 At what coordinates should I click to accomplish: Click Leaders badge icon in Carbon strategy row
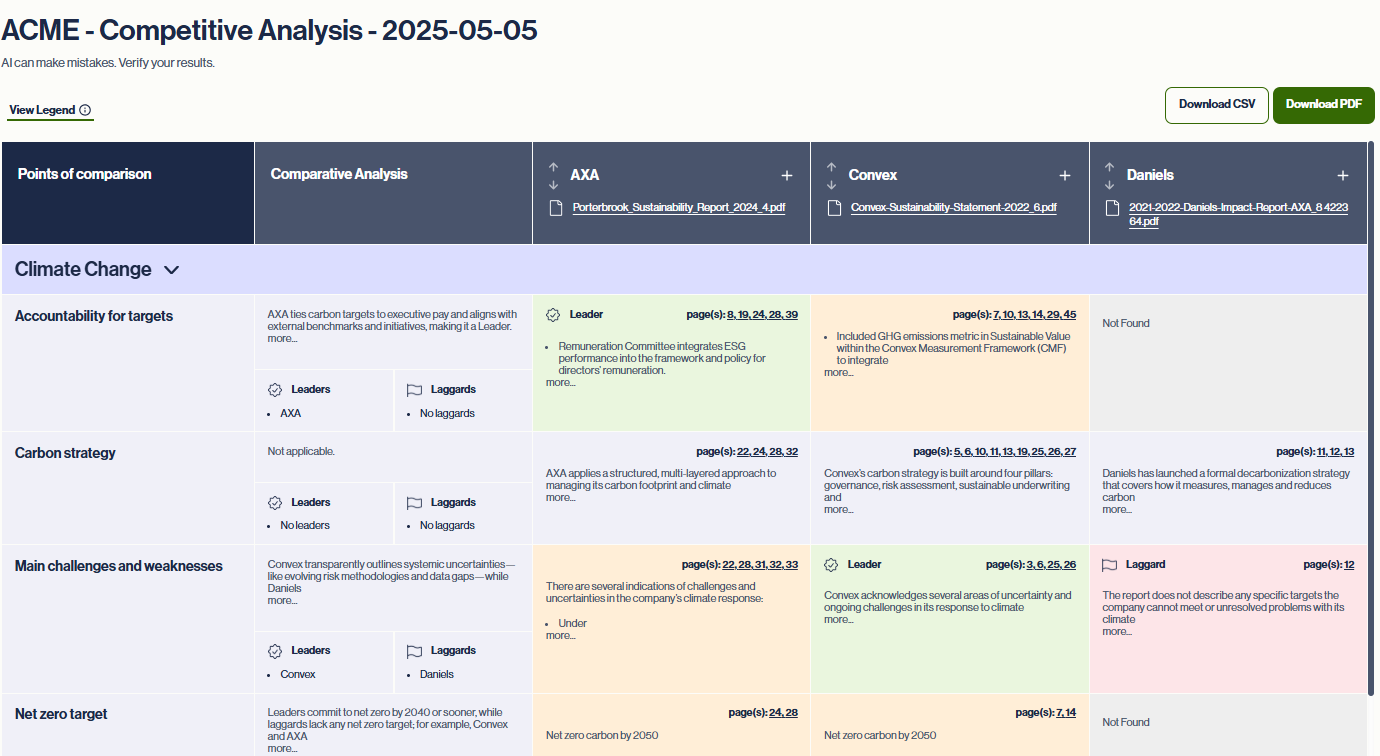click(275, 502)
